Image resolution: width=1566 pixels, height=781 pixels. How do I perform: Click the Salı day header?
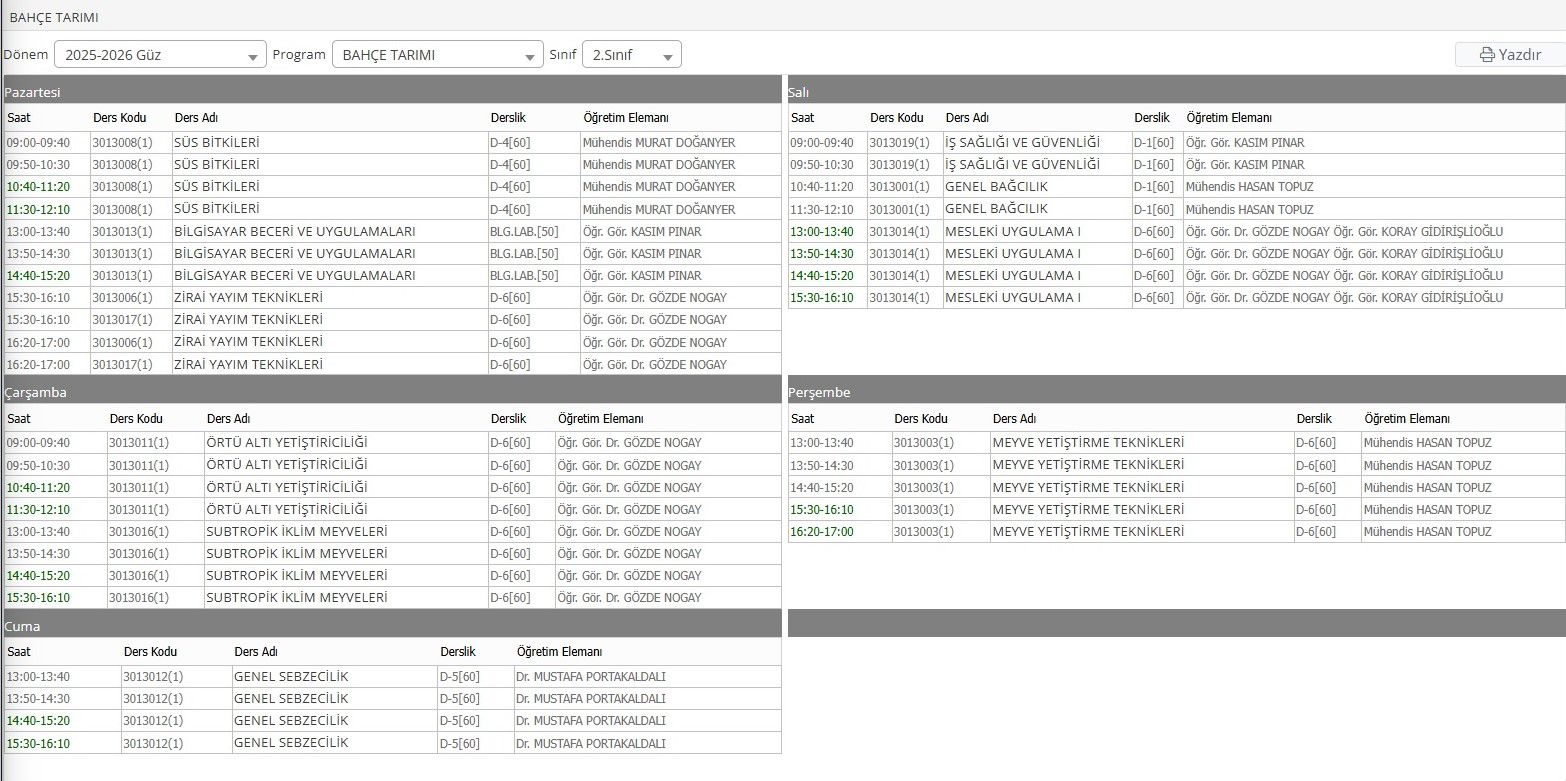point(1176,90)
